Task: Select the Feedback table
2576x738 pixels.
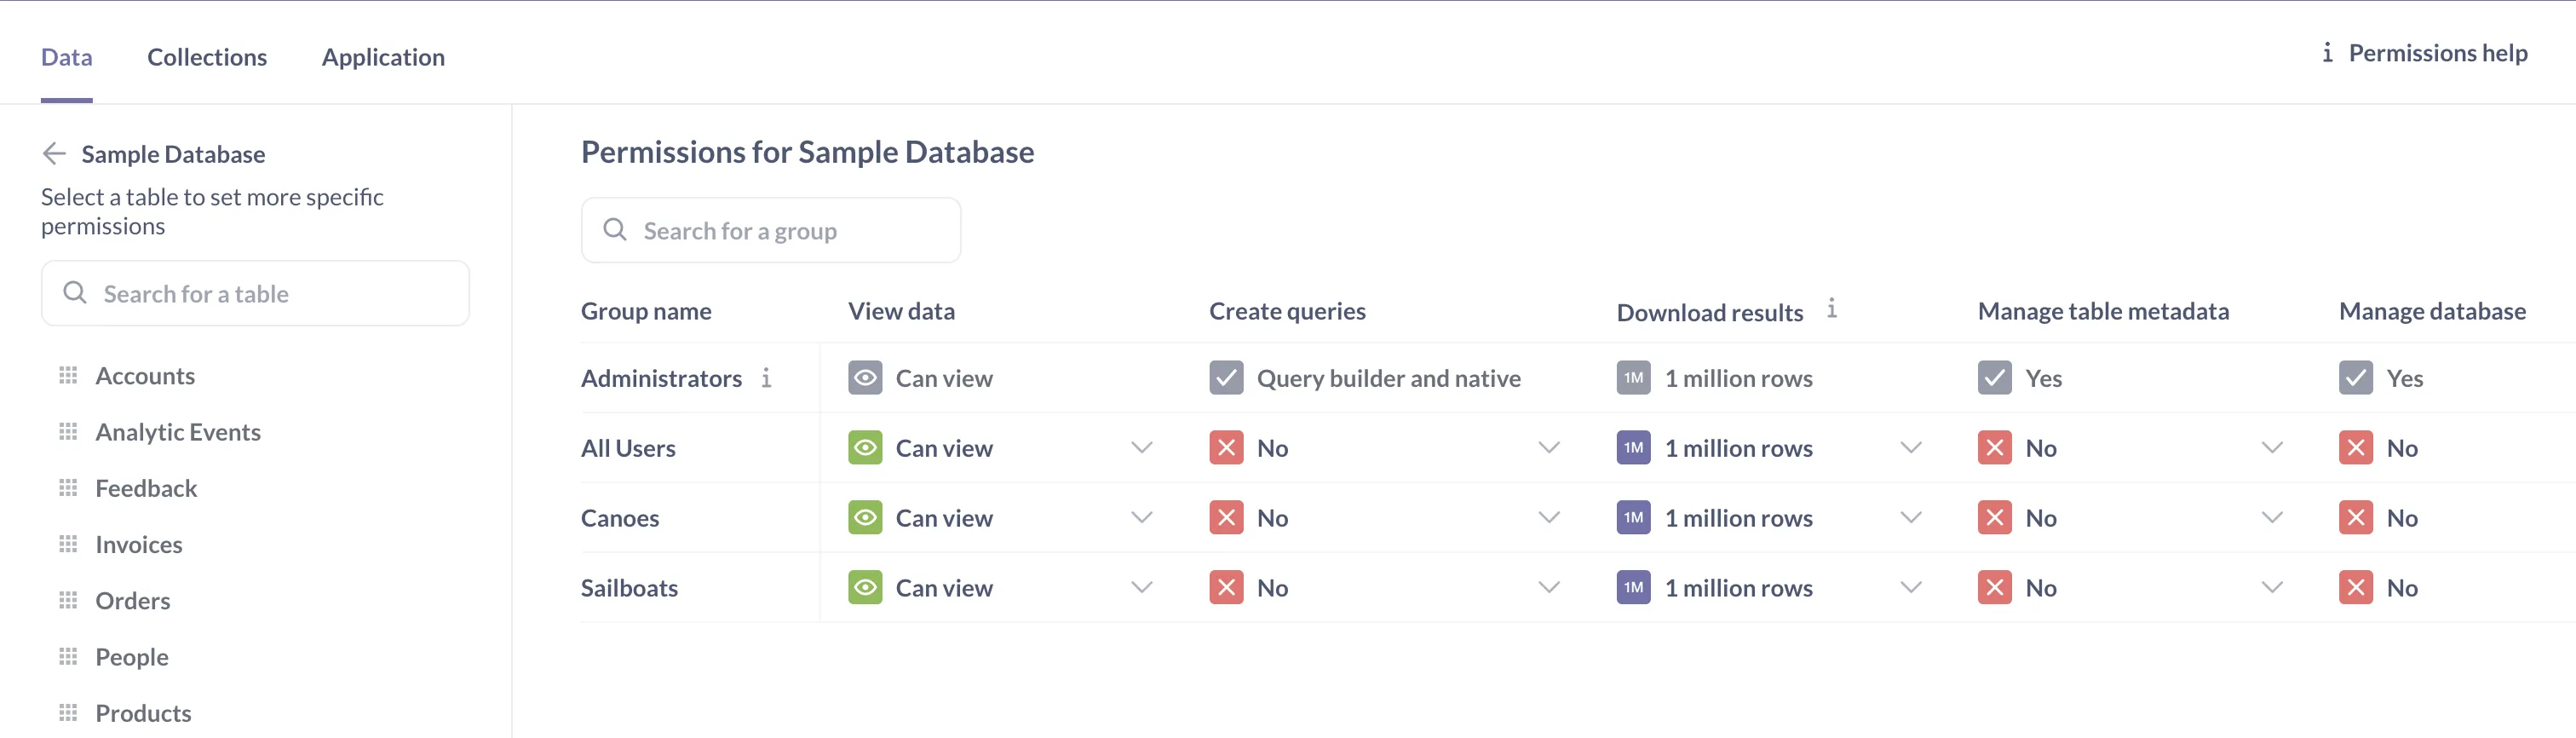Action: [146, 487]
